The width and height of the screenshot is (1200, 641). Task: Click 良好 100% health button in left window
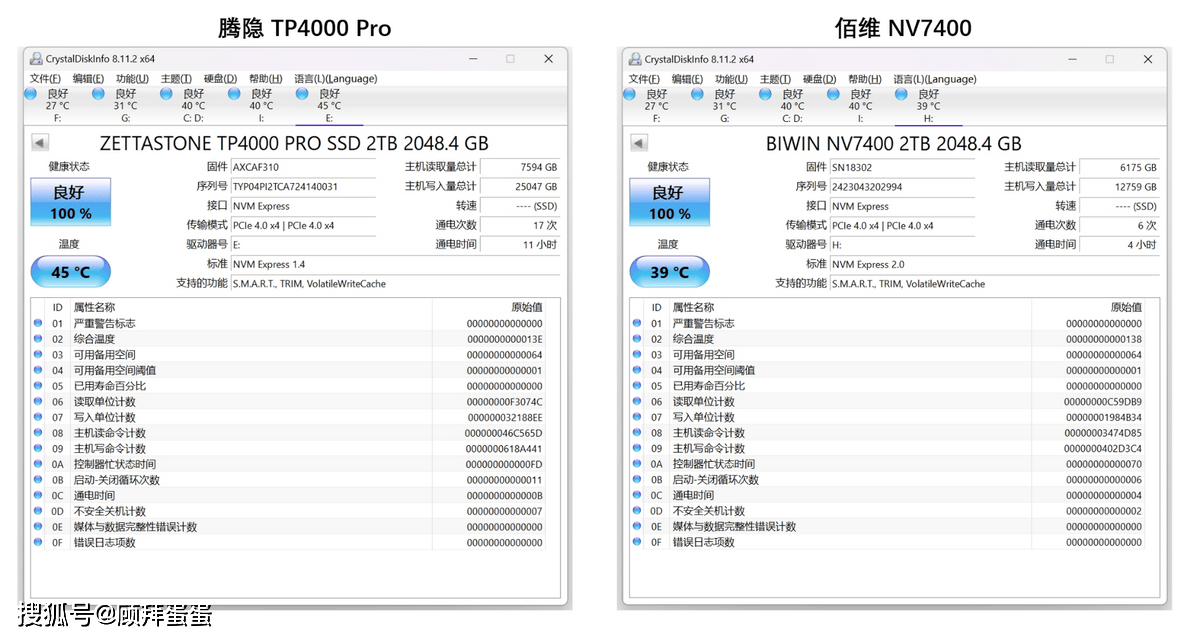click(70, 202)
